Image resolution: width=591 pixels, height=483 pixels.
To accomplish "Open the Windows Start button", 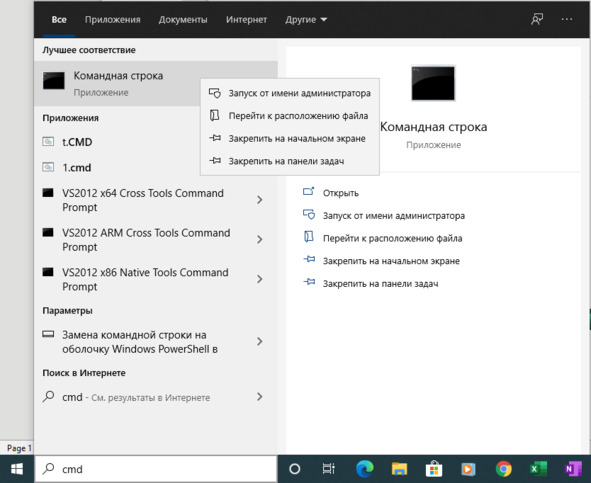I will tap(17, 469).
